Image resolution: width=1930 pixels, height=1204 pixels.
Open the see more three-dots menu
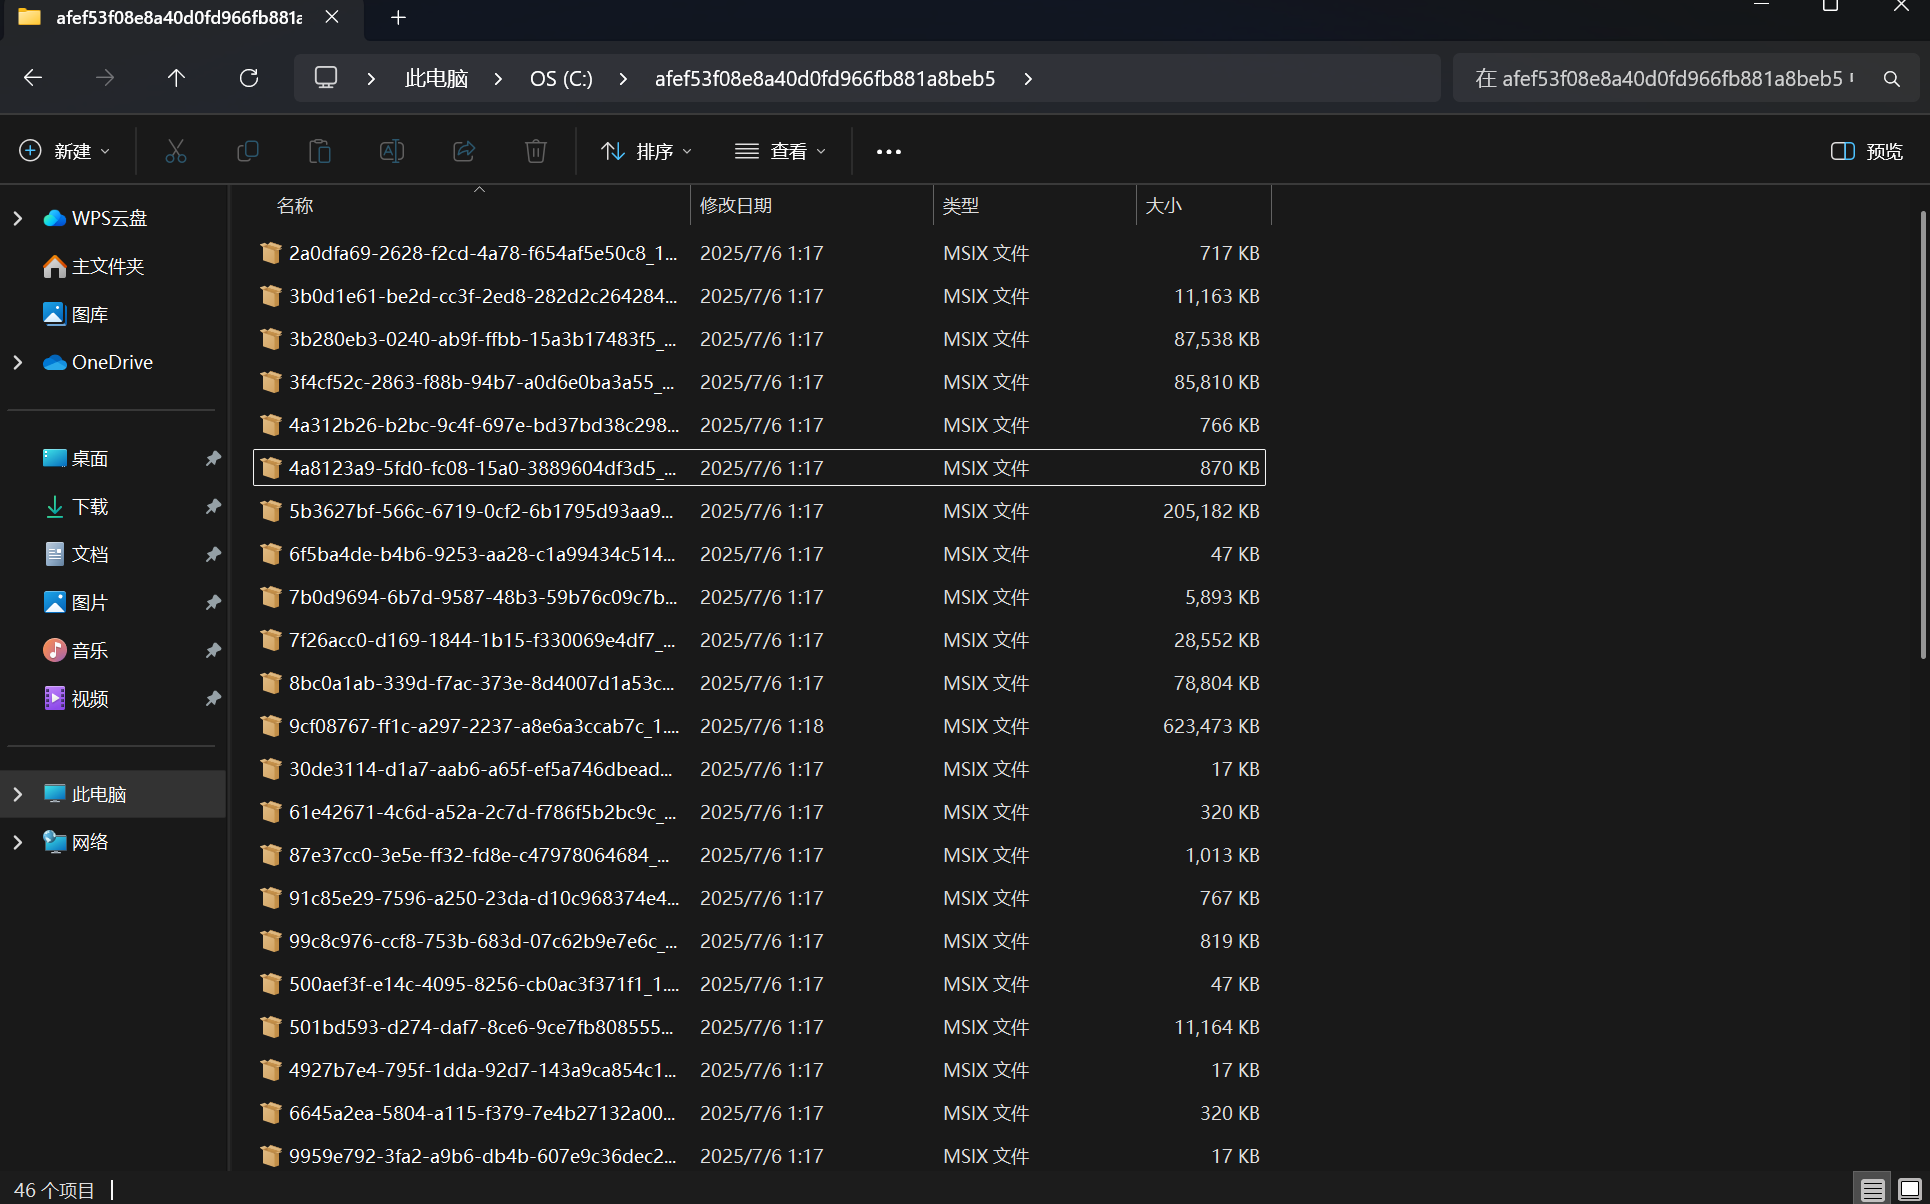pyautogui.click(x=888, y=151)
